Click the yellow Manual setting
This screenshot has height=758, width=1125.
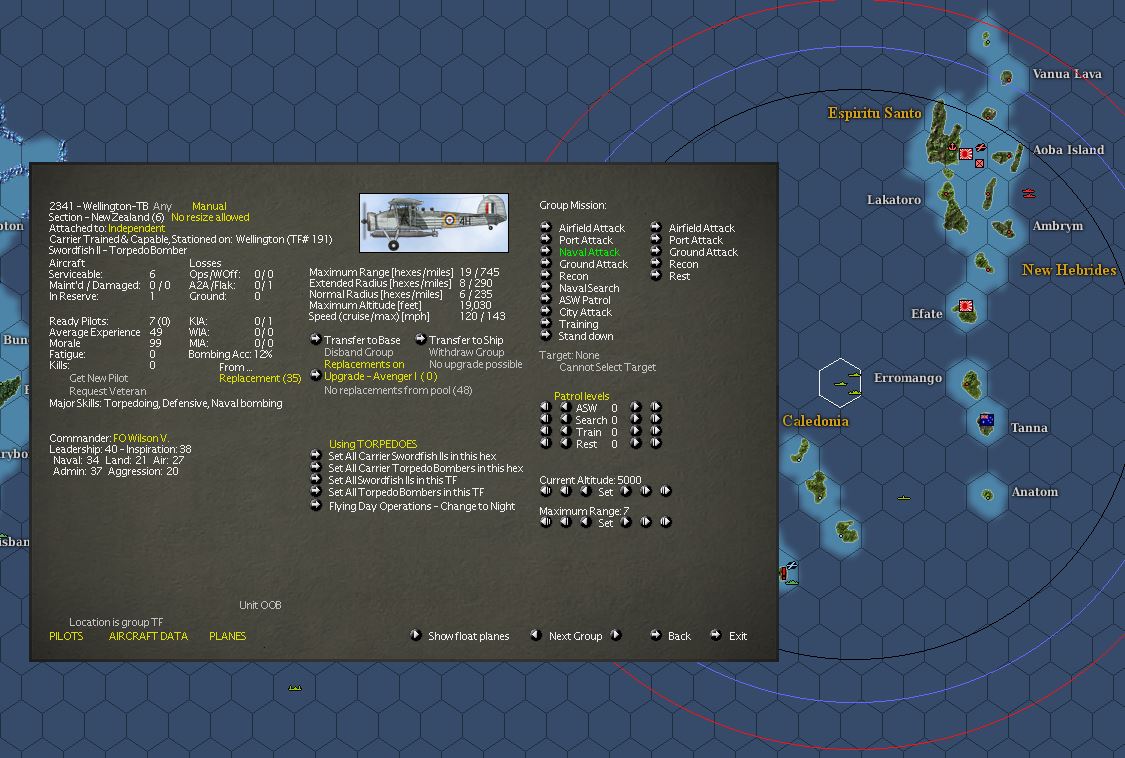pos(209,206)
